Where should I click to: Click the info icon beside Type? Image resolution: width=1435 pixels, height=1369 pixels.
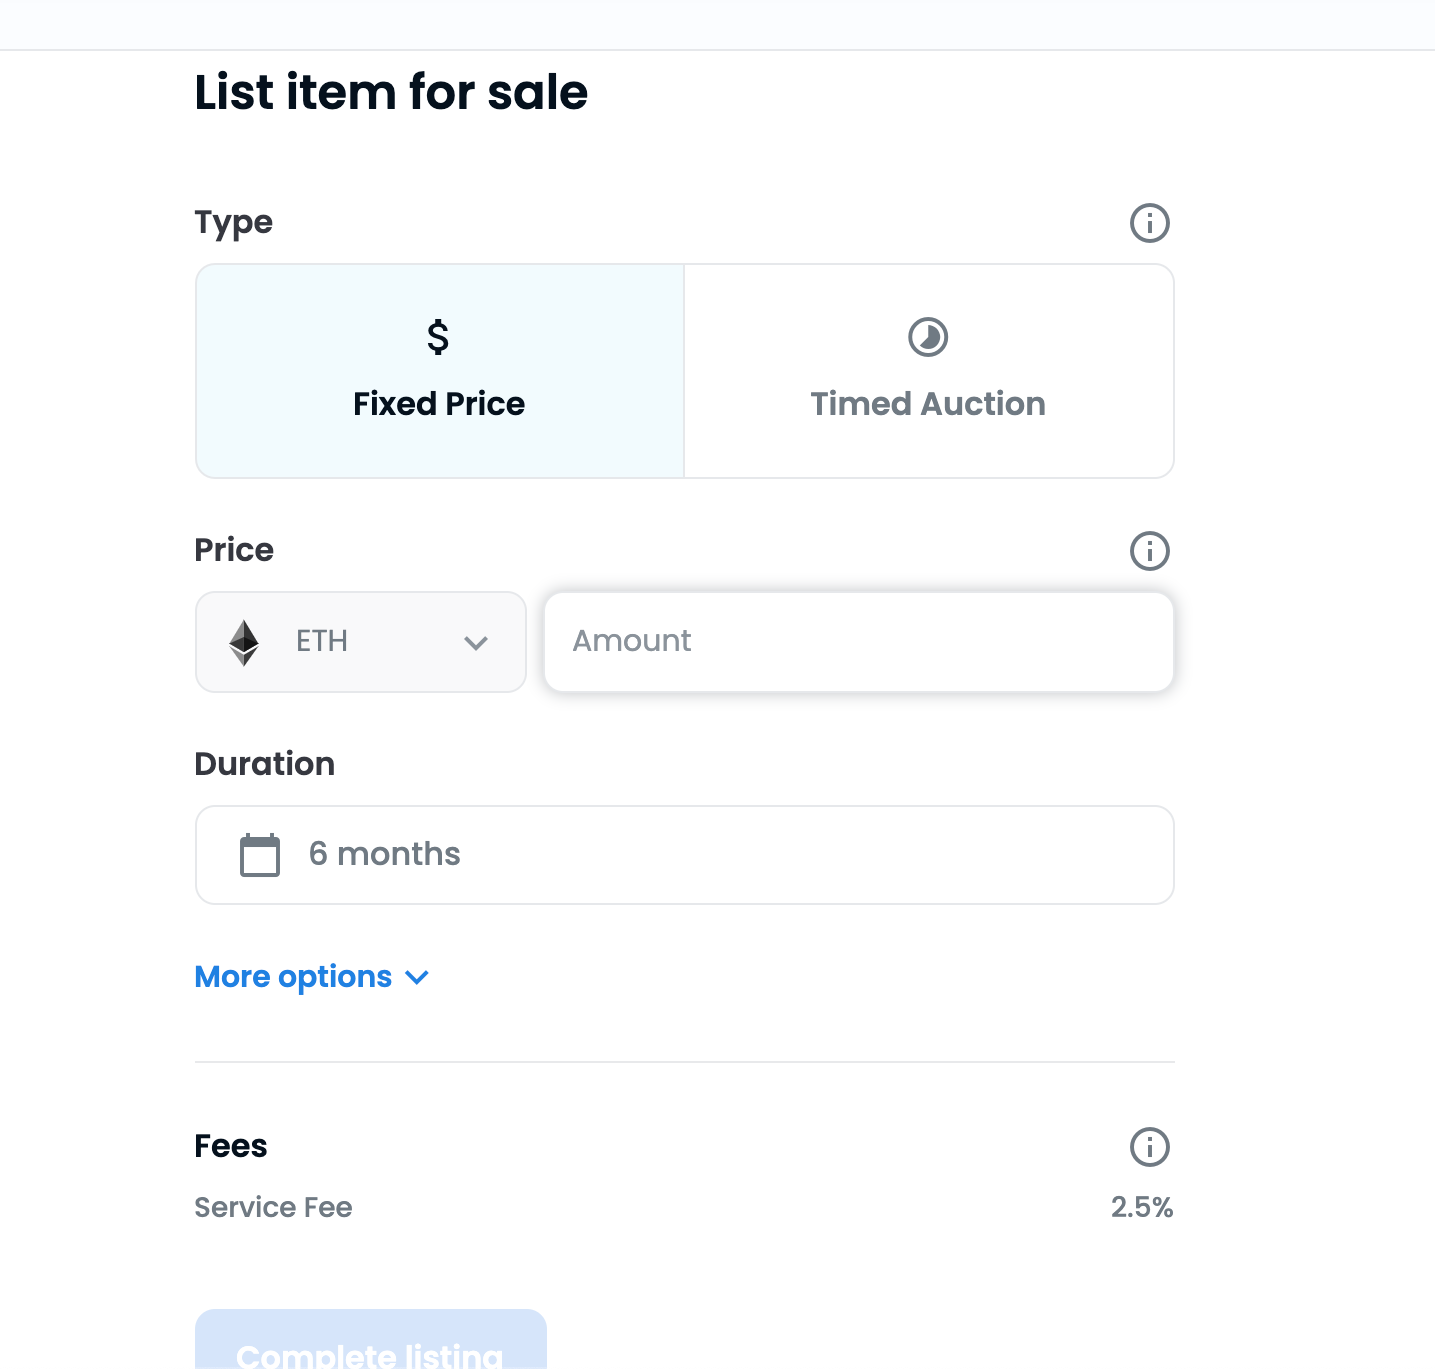(x=1149, y=223)
